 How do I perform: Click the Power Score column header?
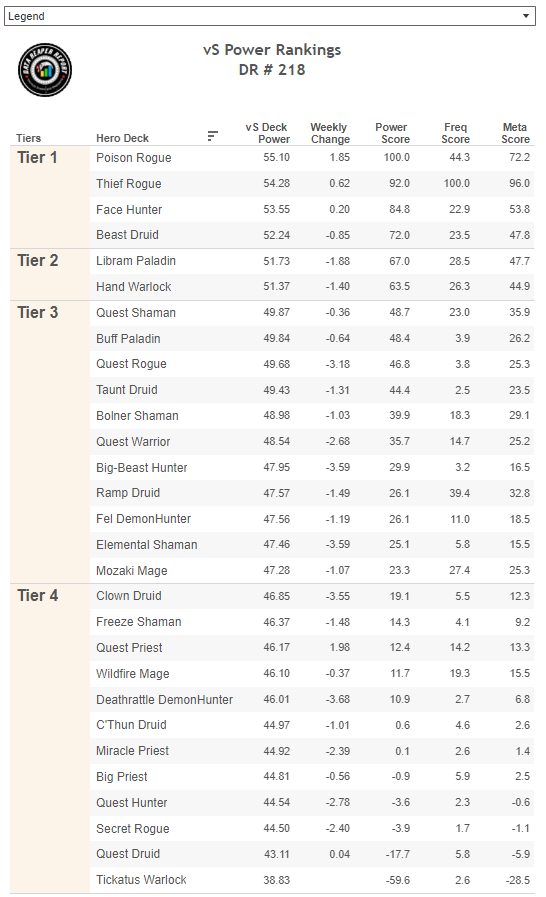click(393, 133)
